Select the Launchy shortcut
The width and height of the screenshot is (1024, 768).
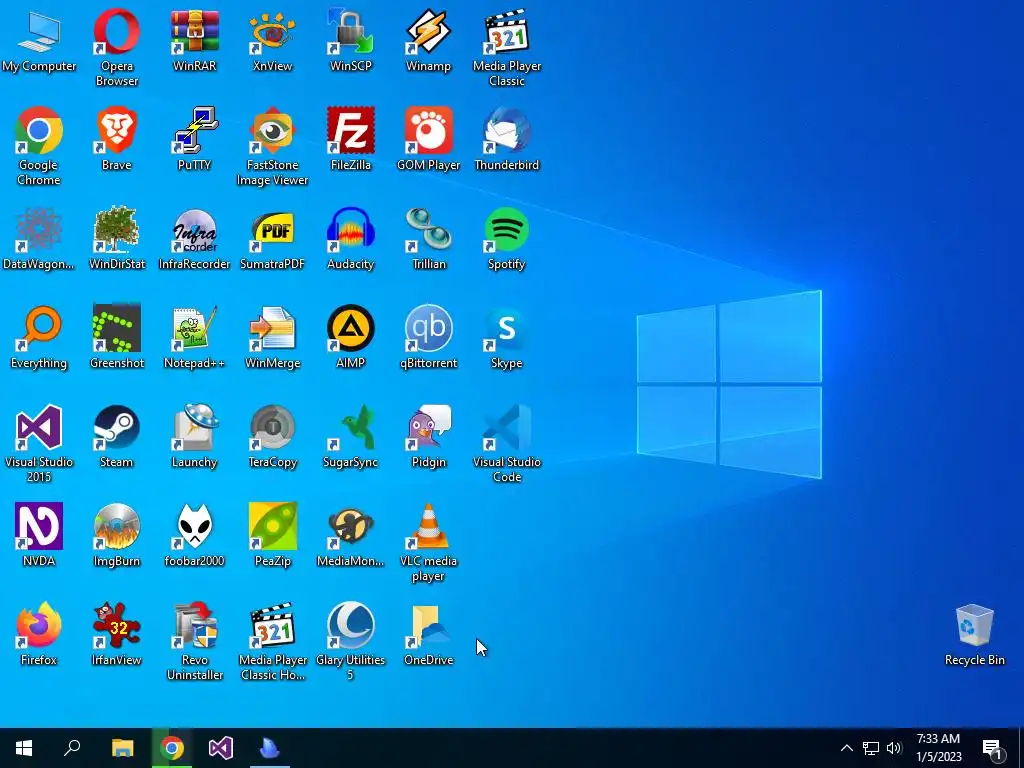[x=194, y=437]
